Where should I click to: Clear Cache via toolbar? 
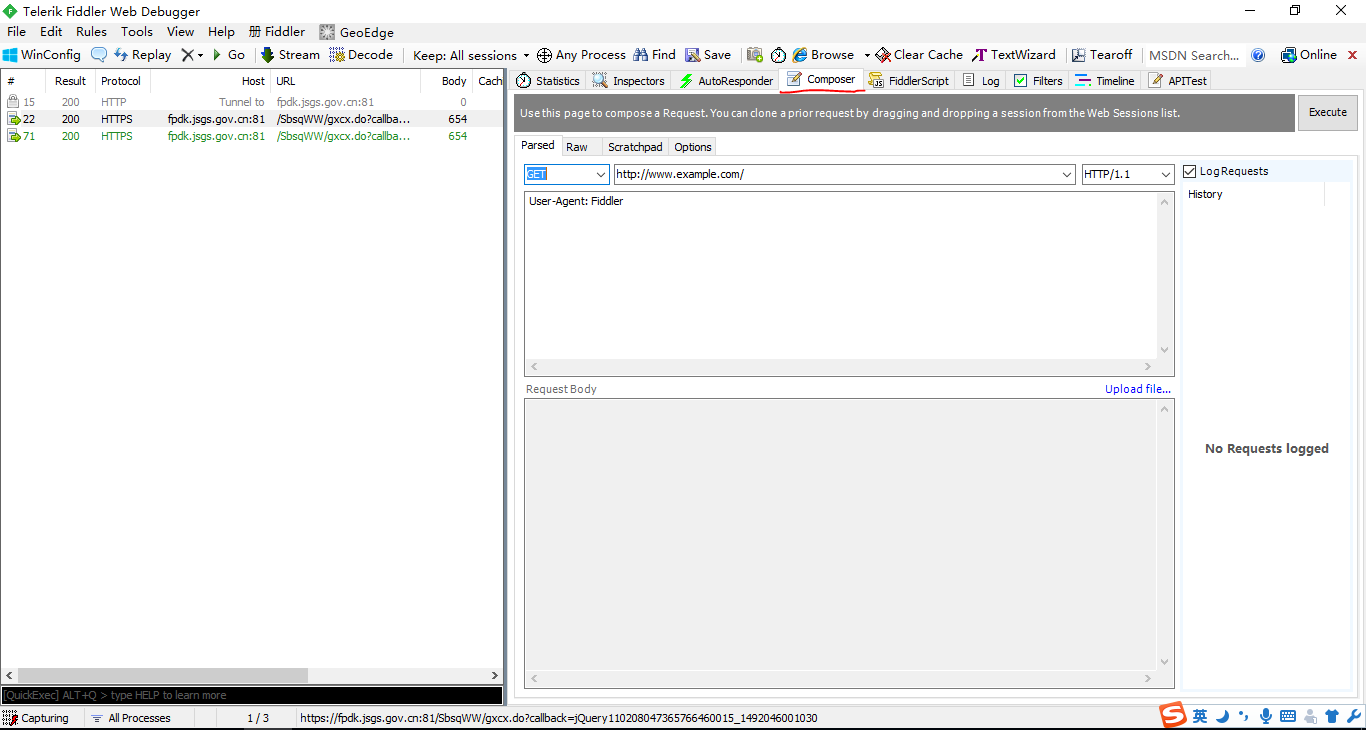[x=919, y=55]
